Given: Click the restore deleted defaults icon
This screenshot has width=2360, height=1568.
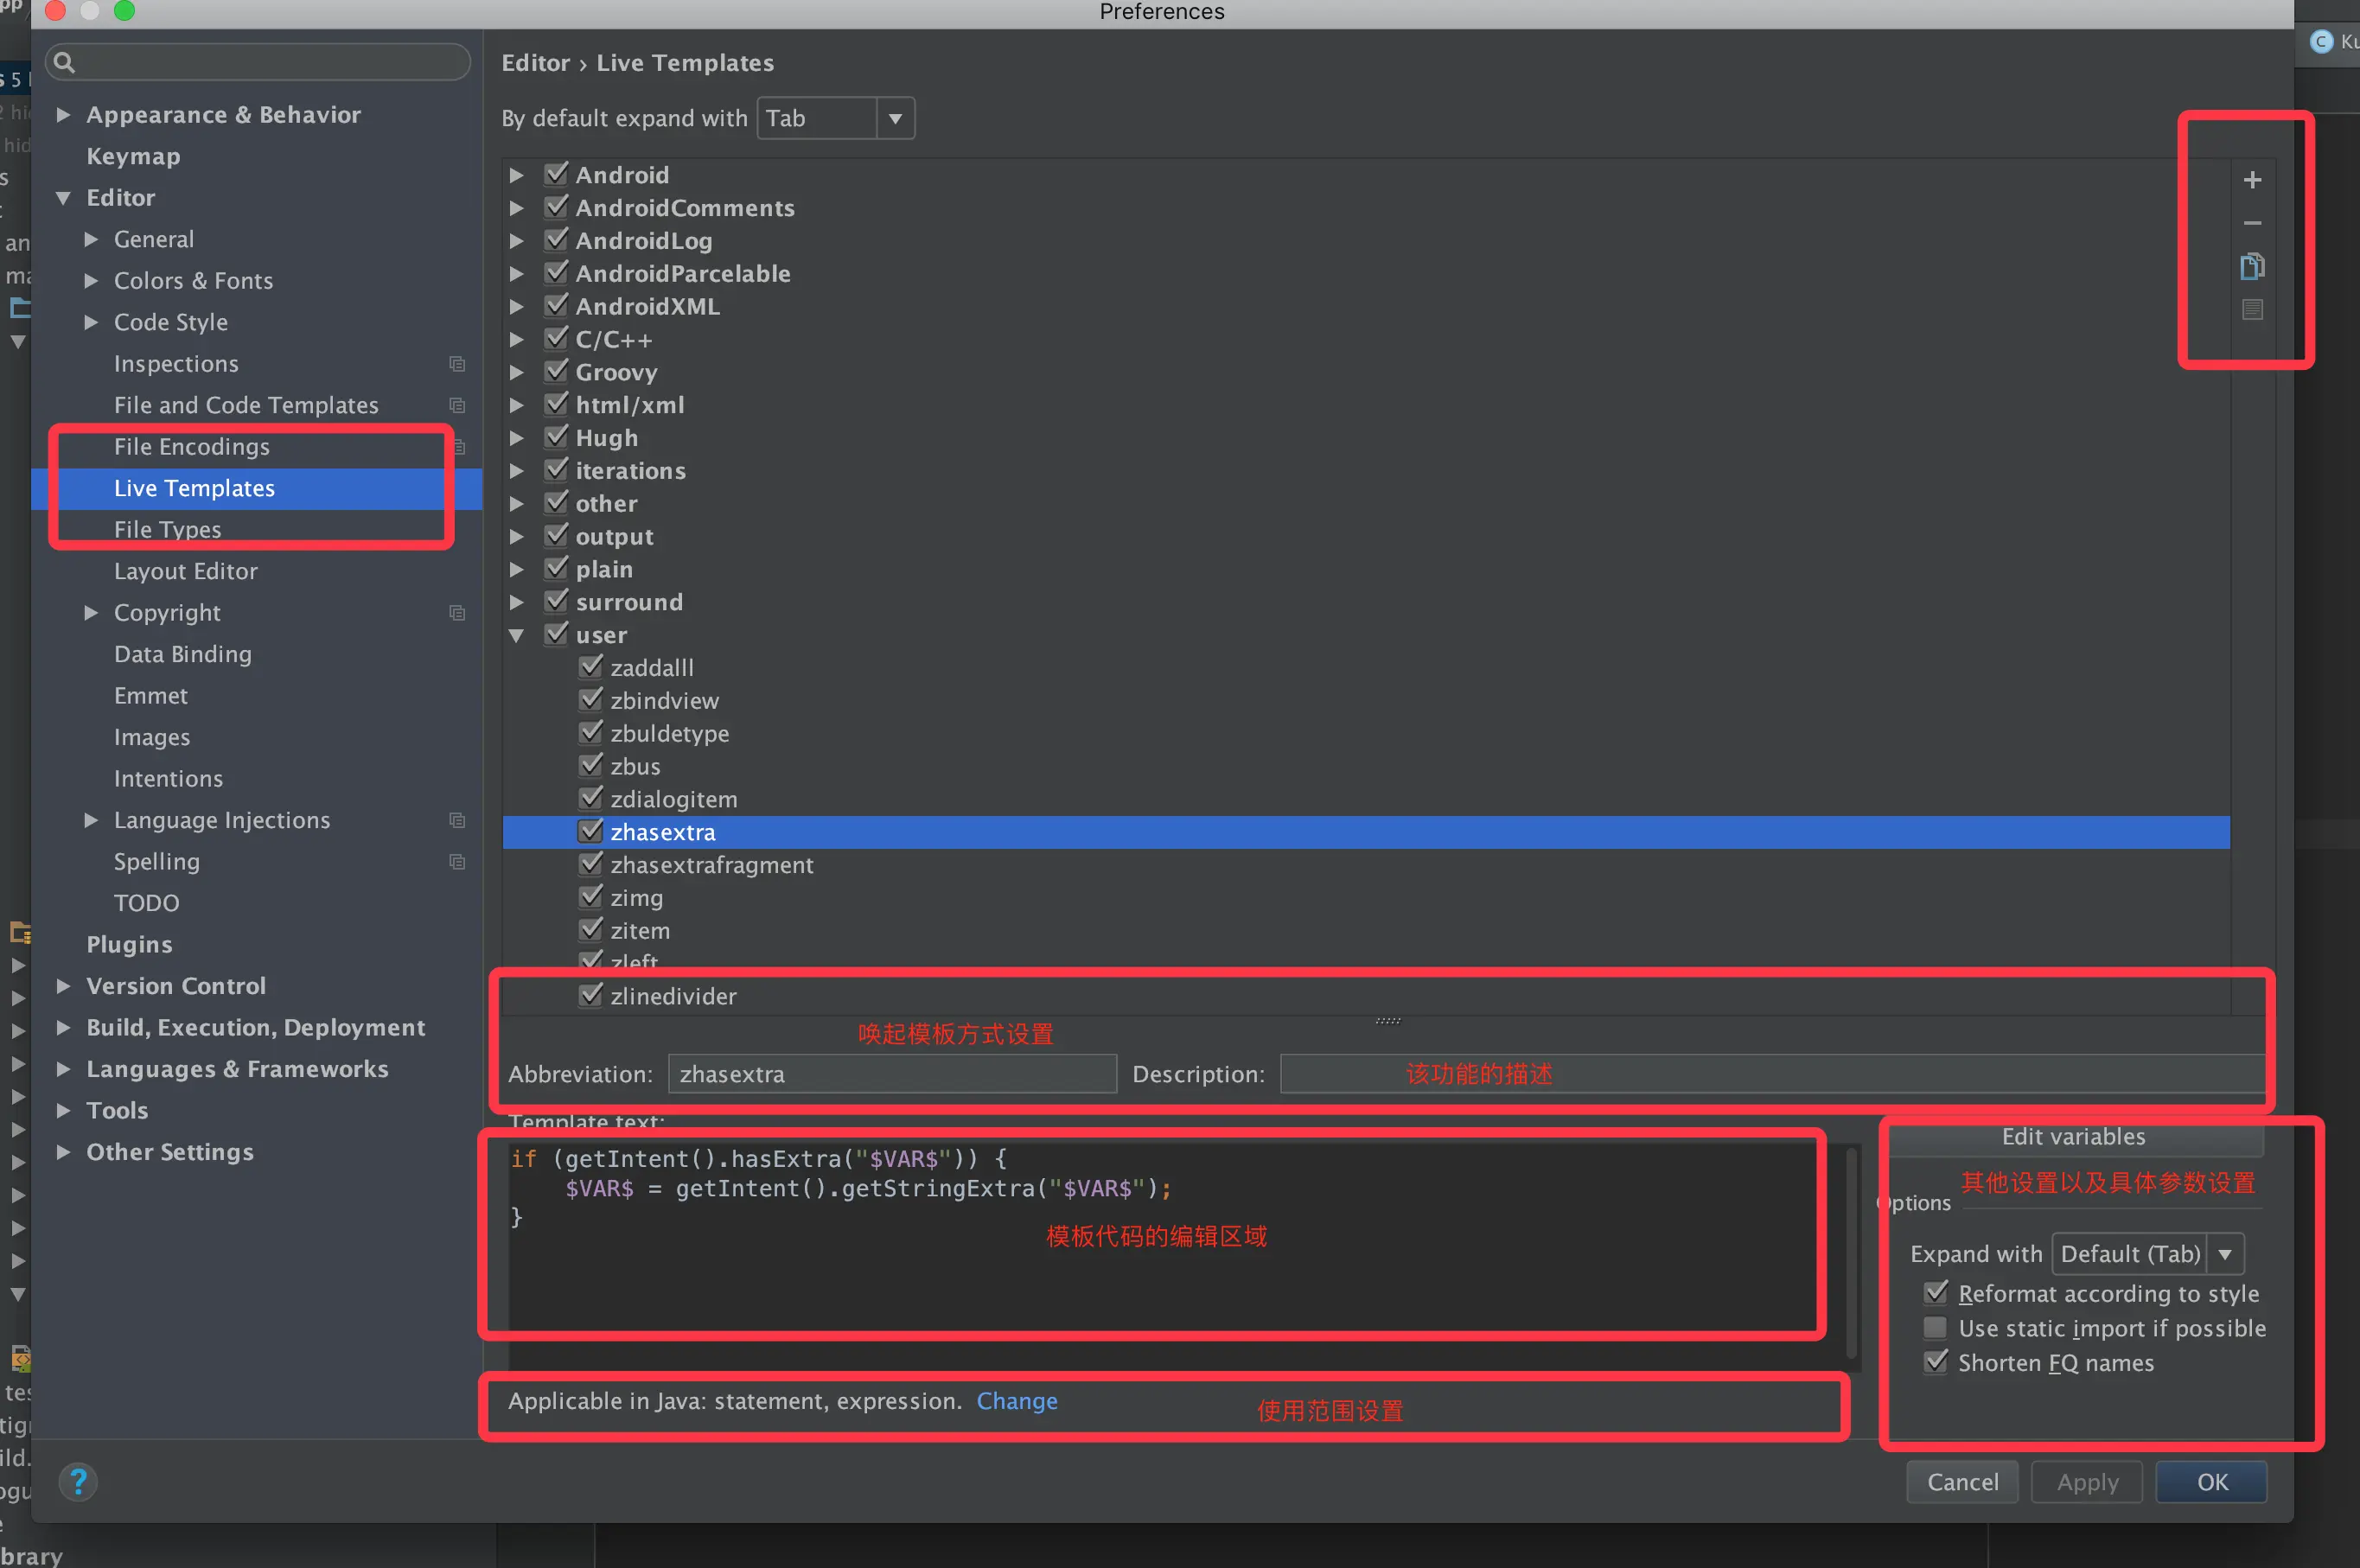Looking at the screenshot, I should 2252,310.
